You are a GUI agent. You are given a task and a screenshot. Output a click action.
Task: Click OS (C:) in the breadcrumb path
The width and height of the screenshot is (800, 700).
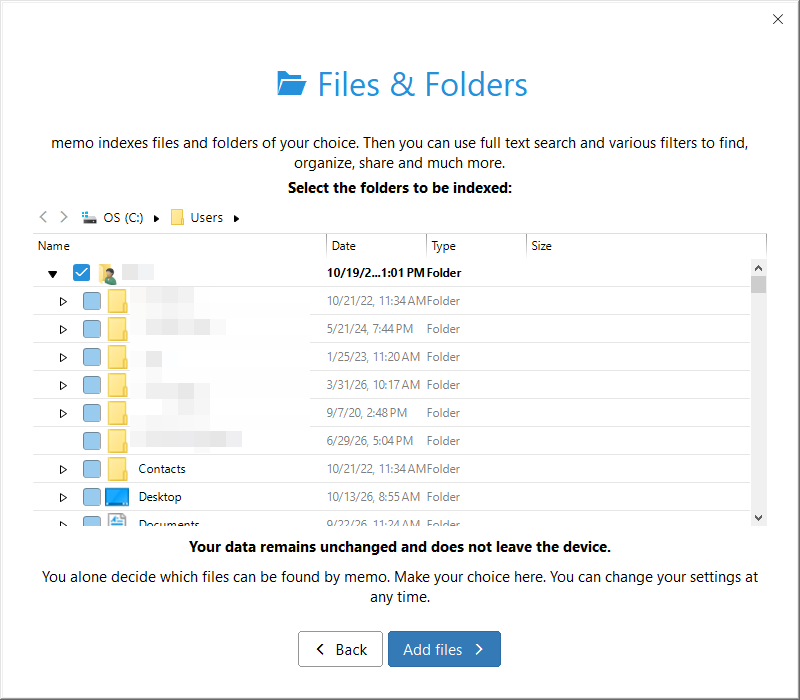coord(123,218)
